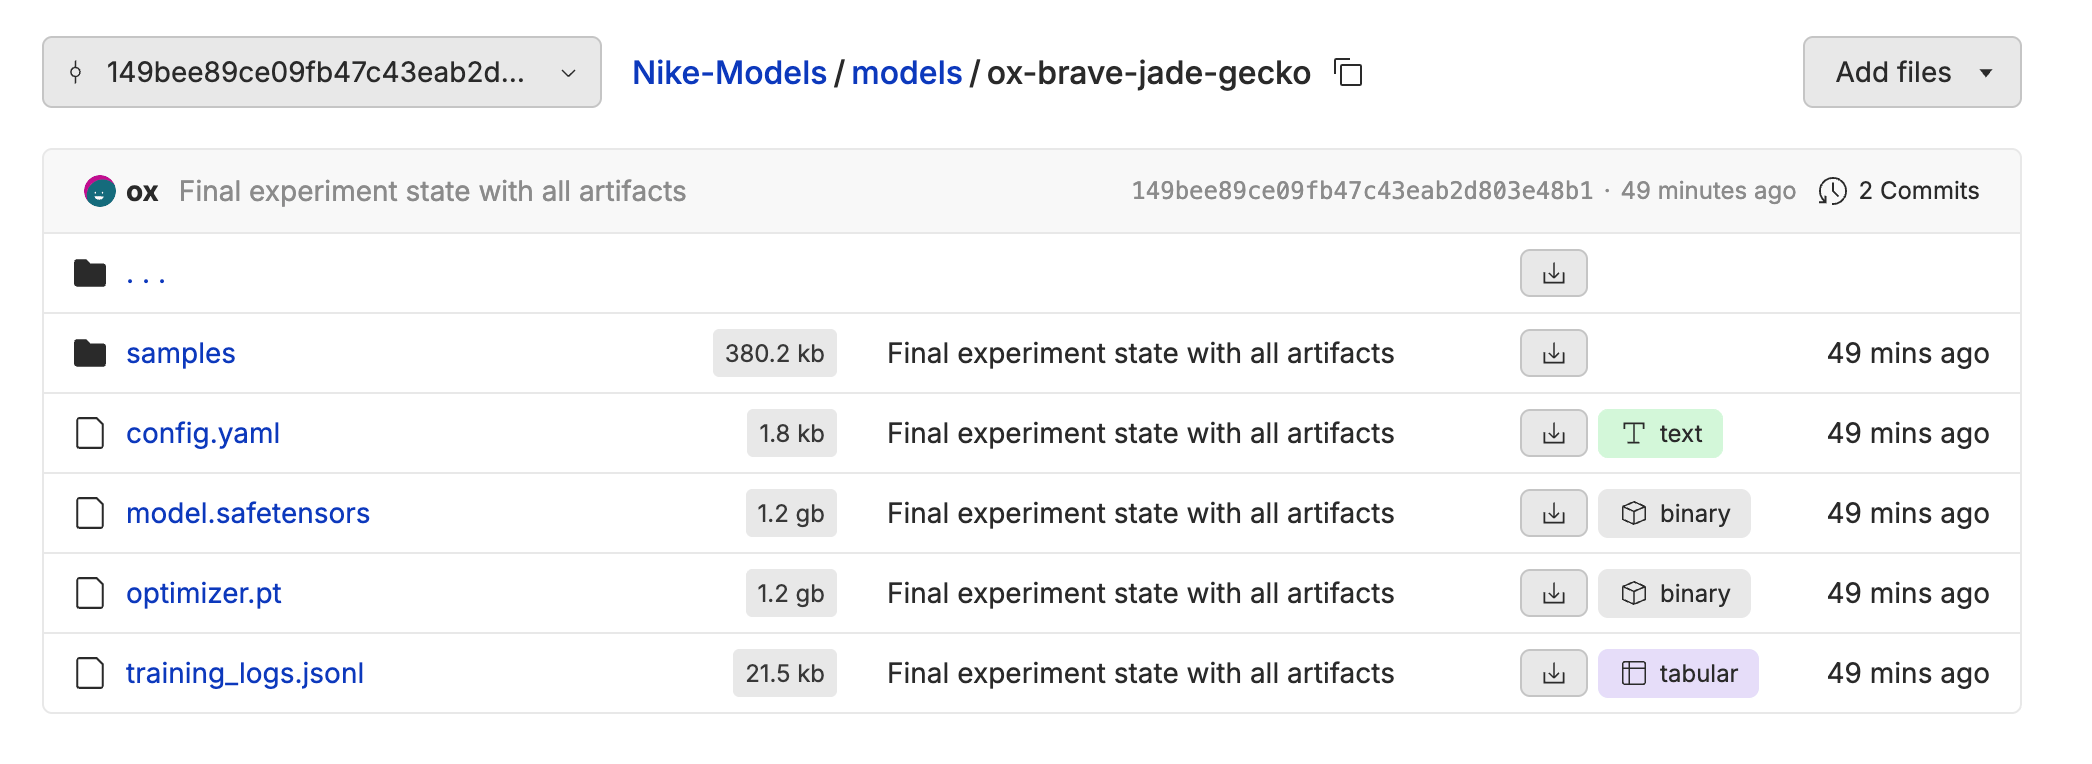This screenshot has height=764, width=2092.
Task: Download the parent directory contents
Action: click(x=1553, y=273)
